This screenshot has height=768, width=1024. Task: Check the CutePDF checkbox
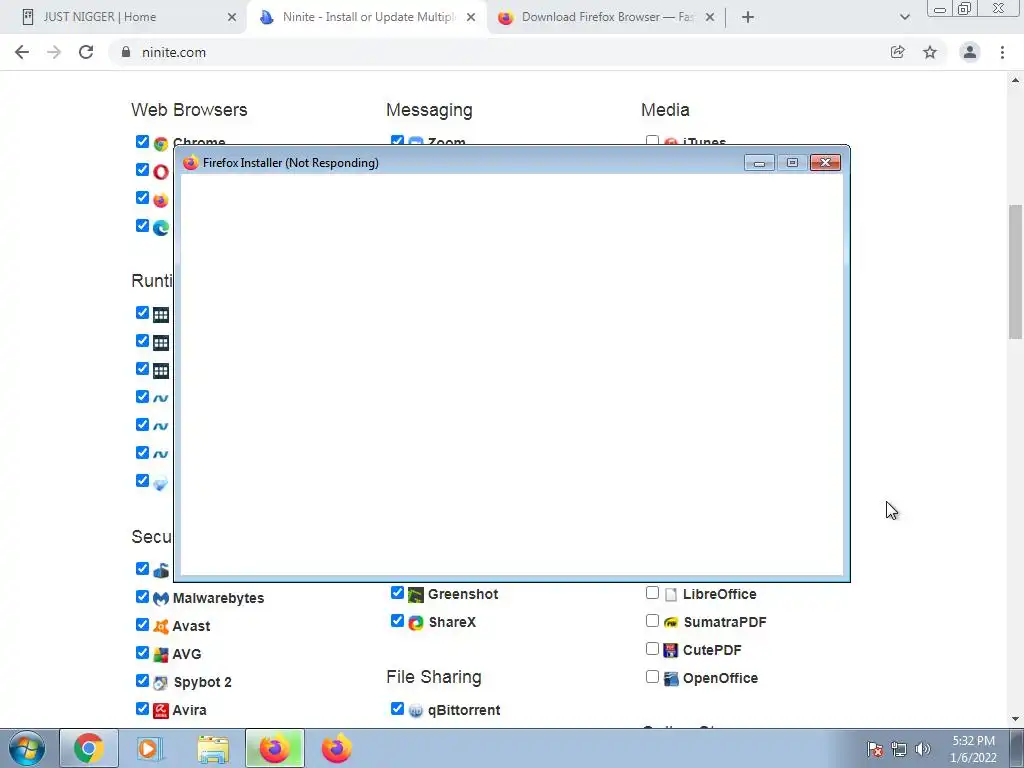(652, 648)
